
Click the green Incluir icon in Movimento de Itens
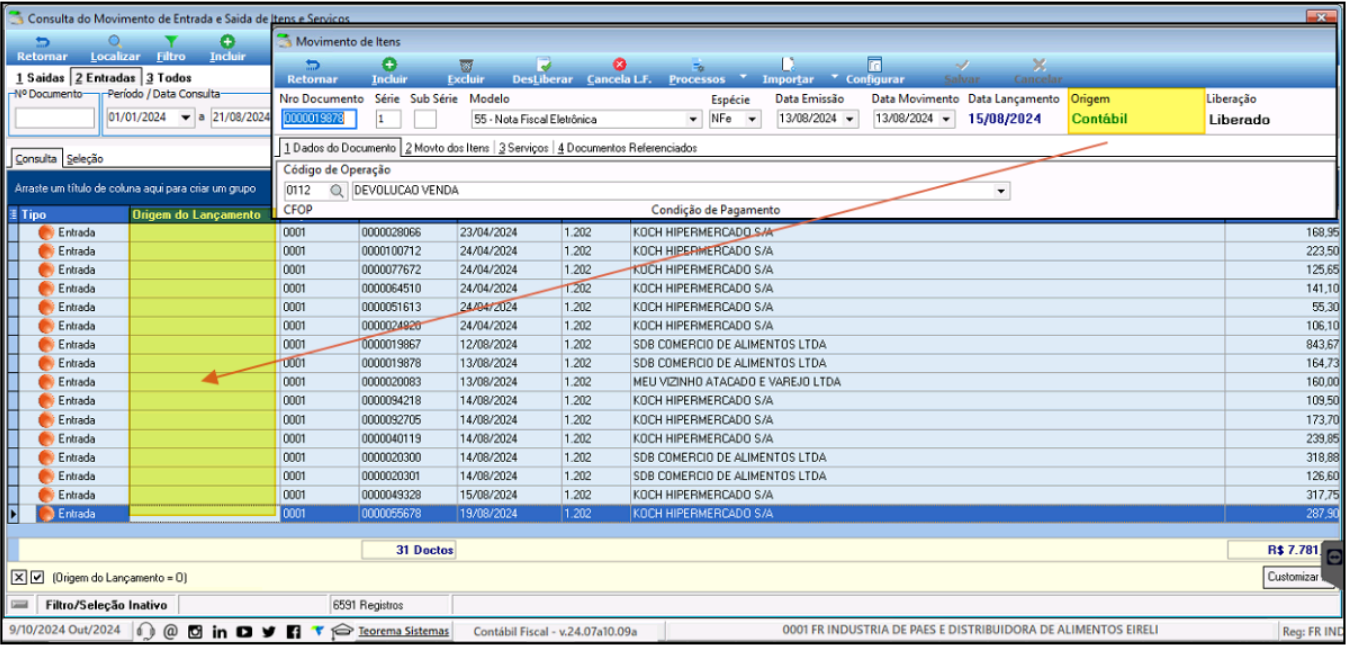(x=389, y=65)
